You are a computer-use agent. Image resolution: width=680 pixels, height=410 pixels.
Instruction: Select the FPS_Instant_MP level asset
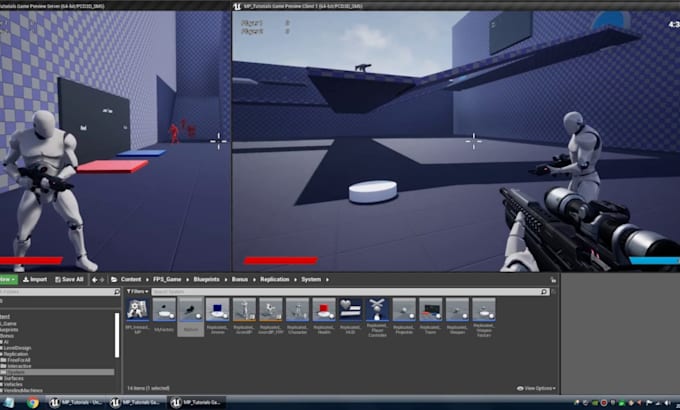pos(137,316)
